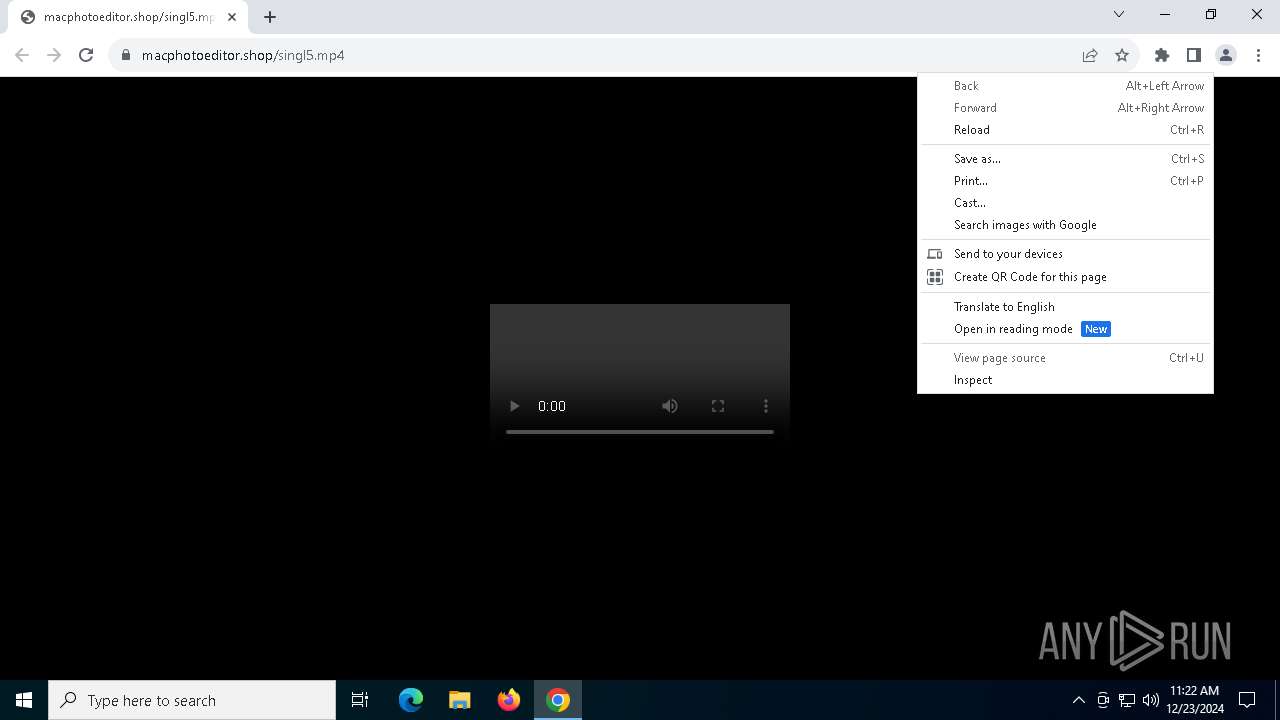Image resolution: width=1280 pixels, height=720 pixels.
Task: Minimize the Chrome window
Action: (x=1165, y=14)
